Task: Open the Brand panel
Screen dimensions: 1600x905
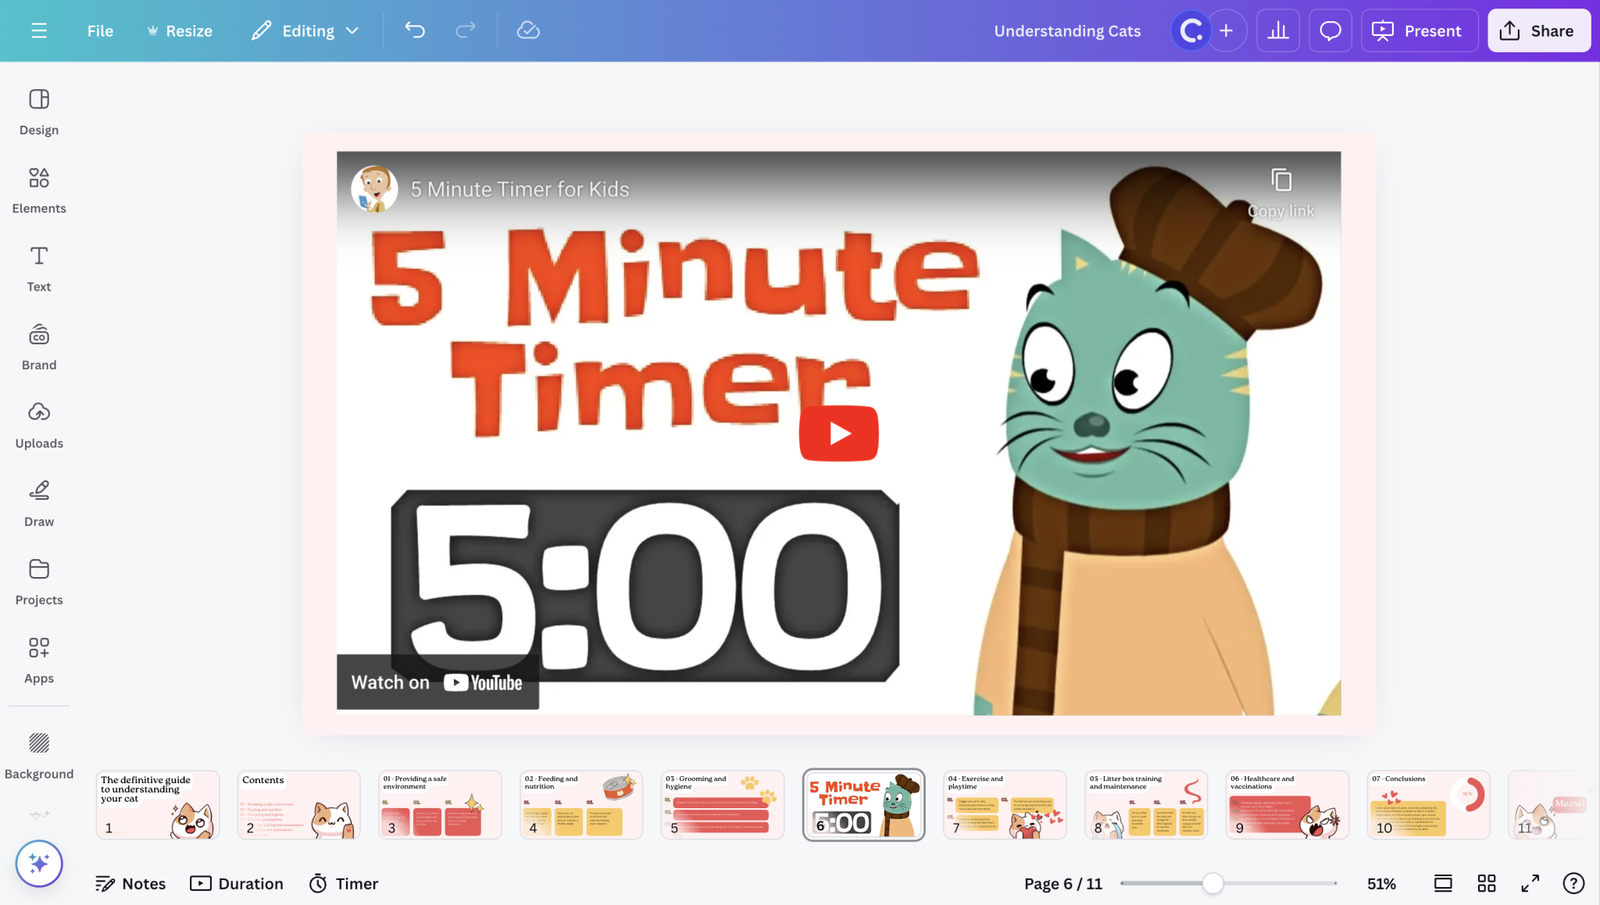Action: pyautogui.click(x=38, y=344)
